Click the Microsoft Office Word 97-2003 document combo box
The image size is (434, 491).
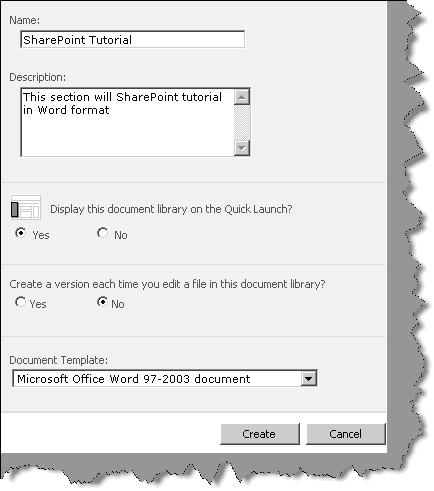click(165, 379)
